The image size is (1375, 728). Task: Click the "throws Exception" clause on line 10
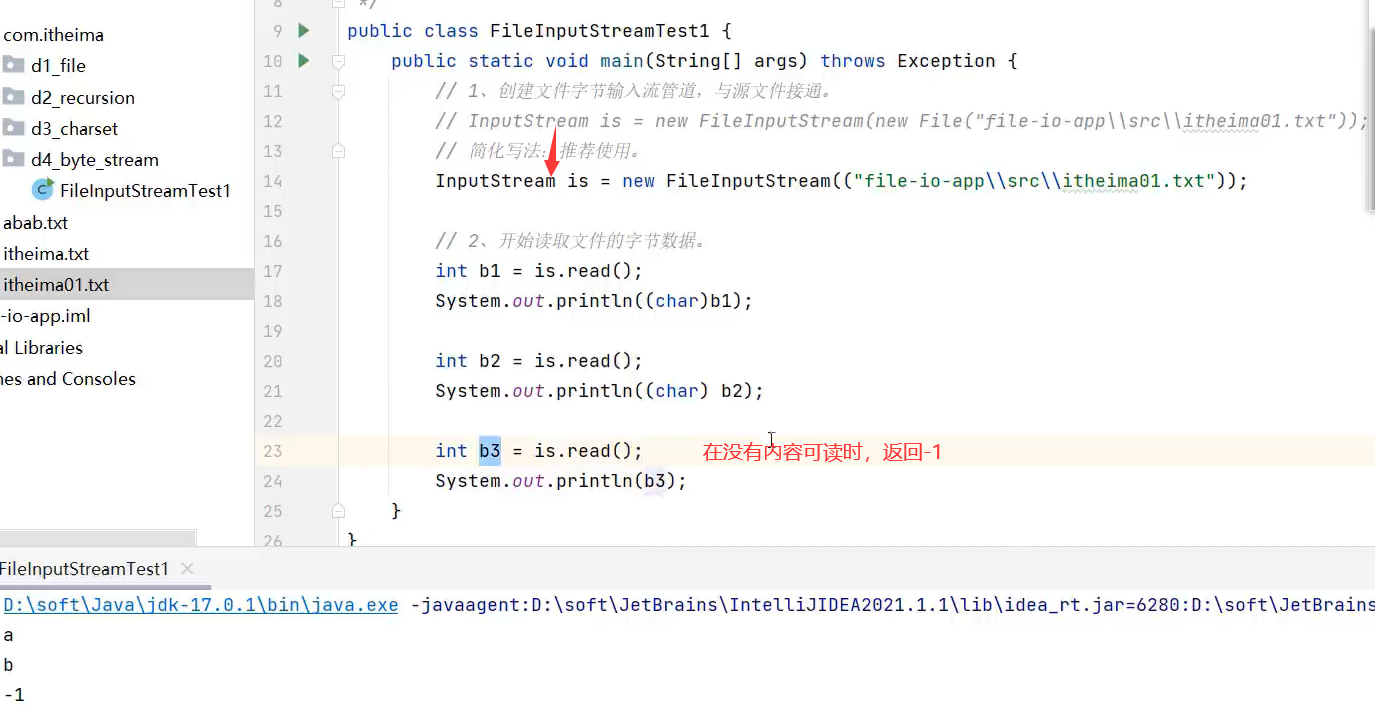coord(908,61)
